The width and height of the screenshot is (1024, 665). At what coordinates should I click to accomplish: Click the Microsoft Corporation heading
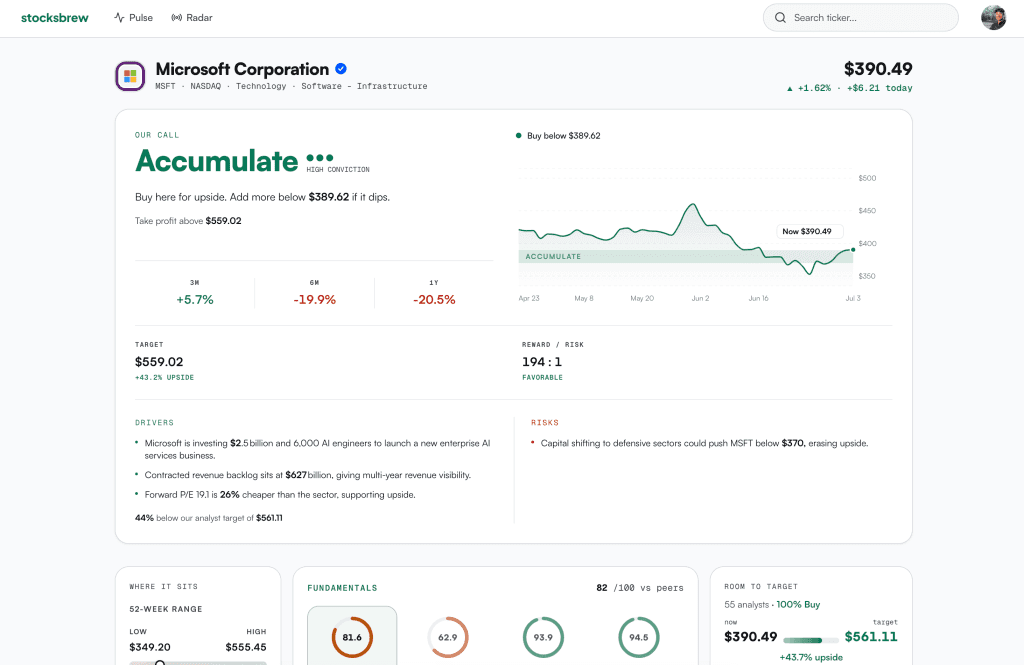point(242,69)
